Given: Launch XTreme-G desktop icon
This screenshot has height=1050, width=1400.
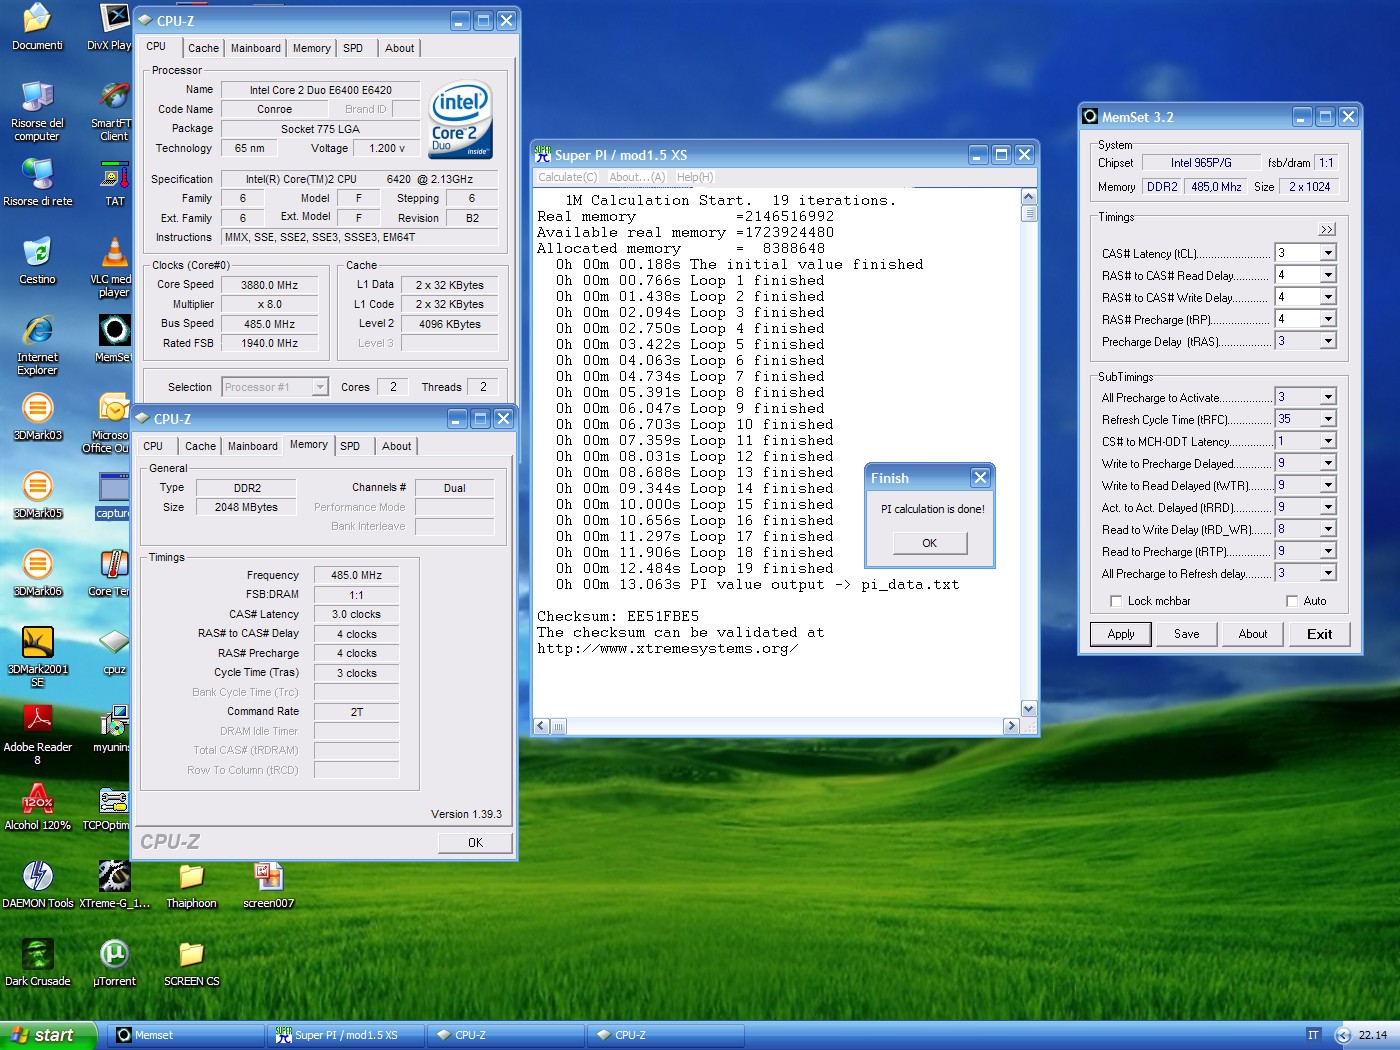Looking at the screenshot, I should 114,884.
